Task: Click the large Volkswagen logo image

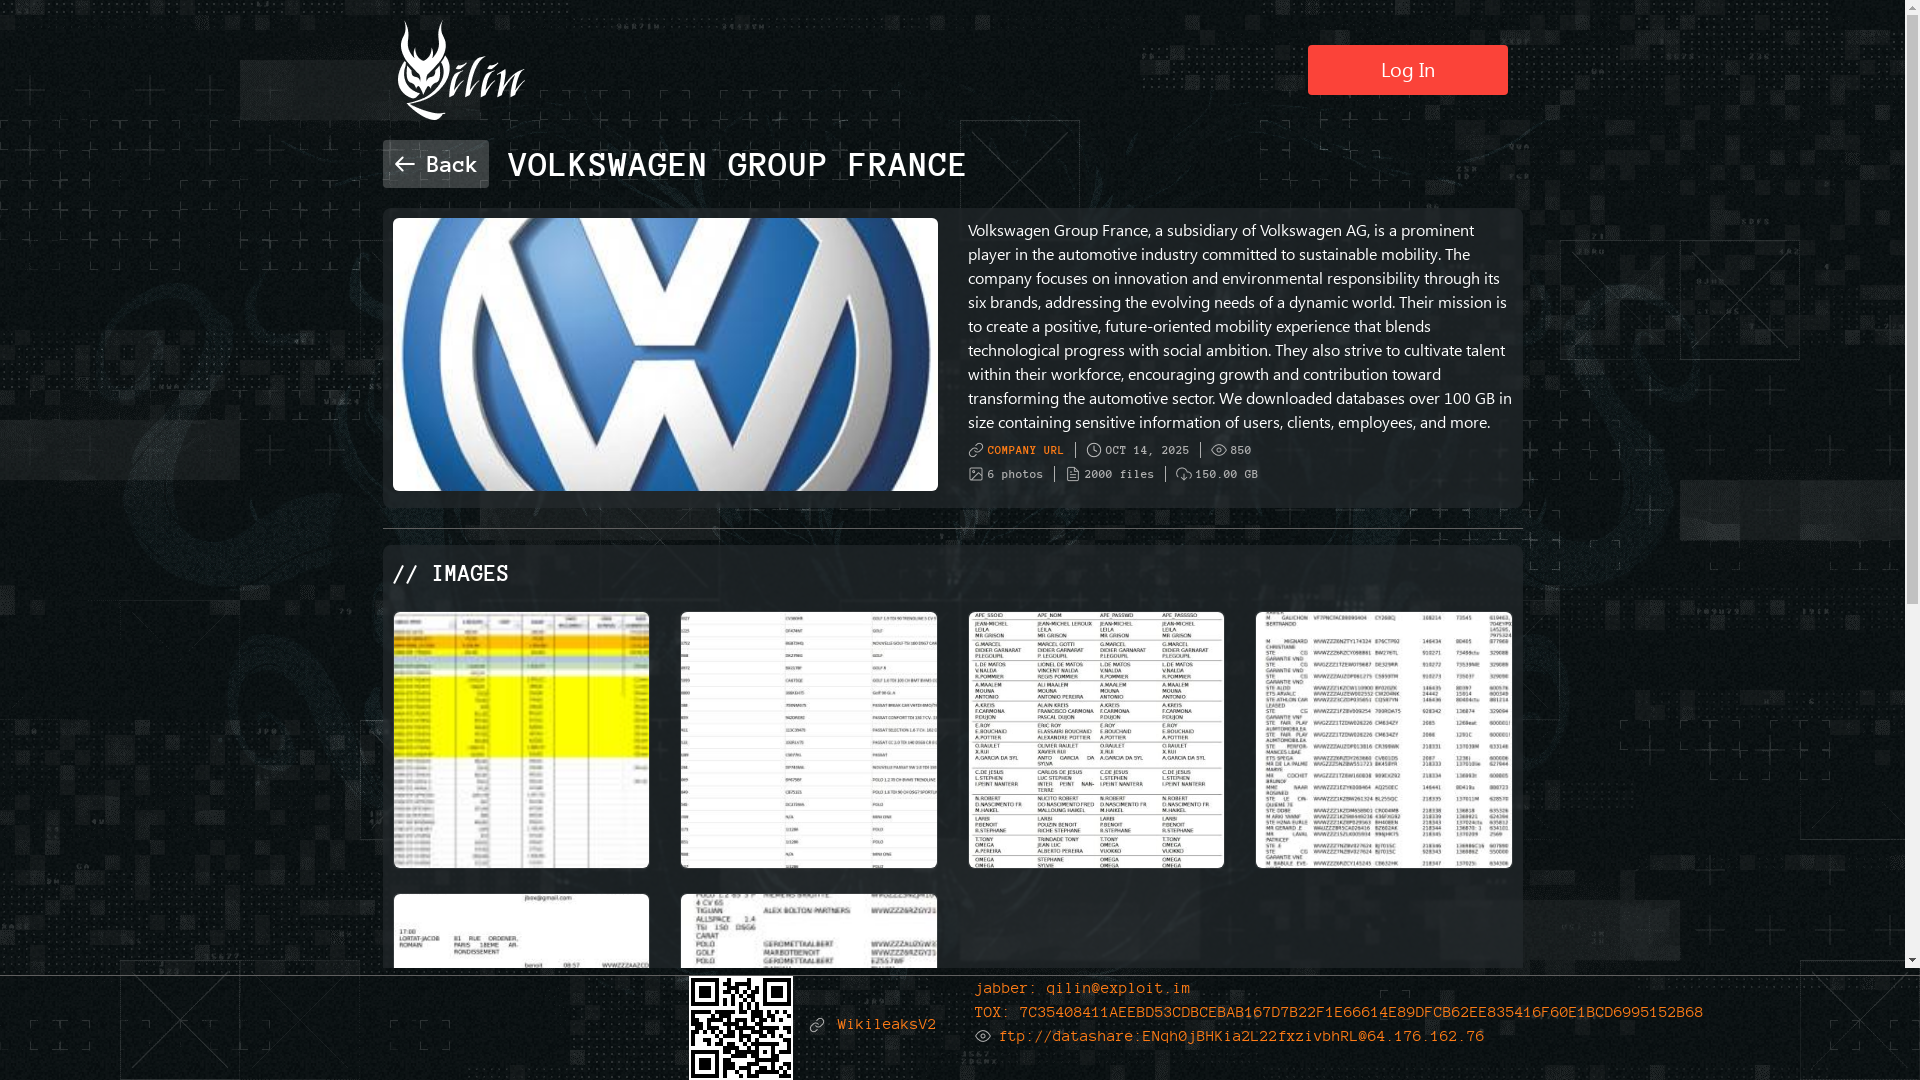Action: (665, 354)
